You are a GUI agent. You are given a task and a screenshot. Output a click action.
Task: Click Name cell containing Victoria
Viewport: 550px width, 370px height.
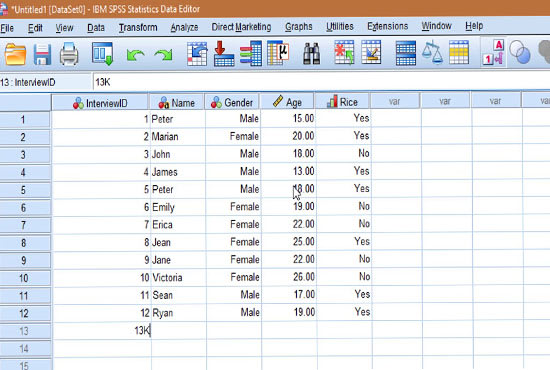click(x=179, y=277)
